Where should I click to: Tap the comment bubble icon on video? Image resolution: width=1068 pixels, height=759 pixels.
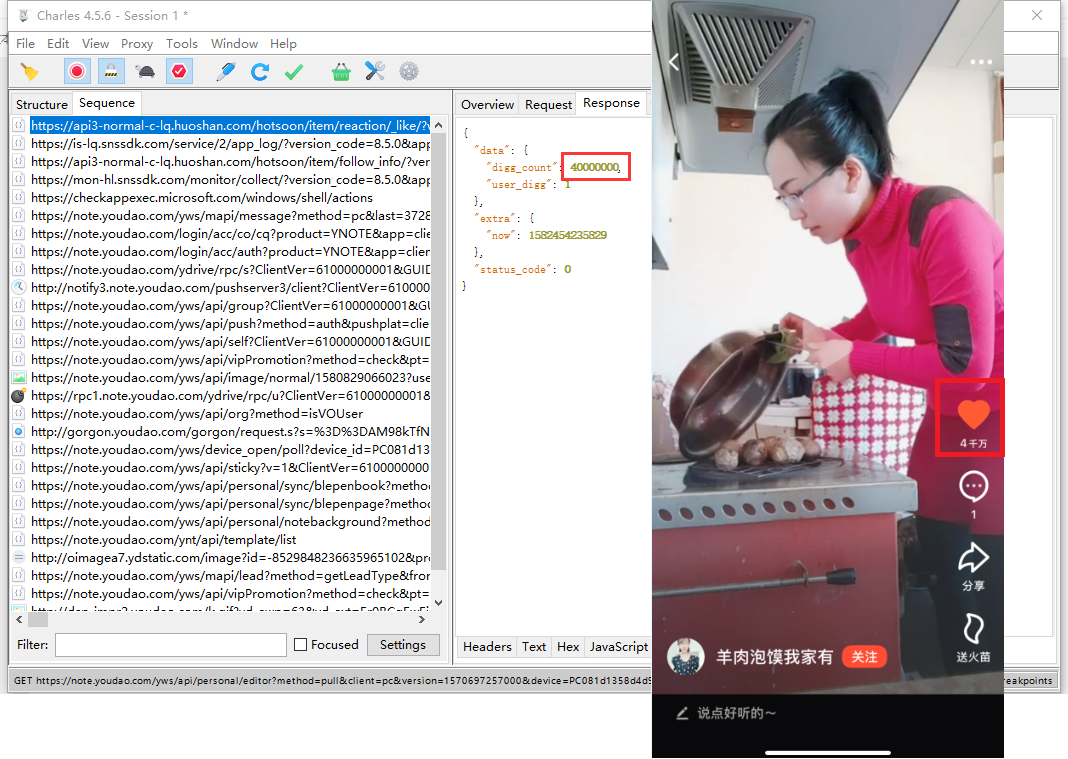973,486
